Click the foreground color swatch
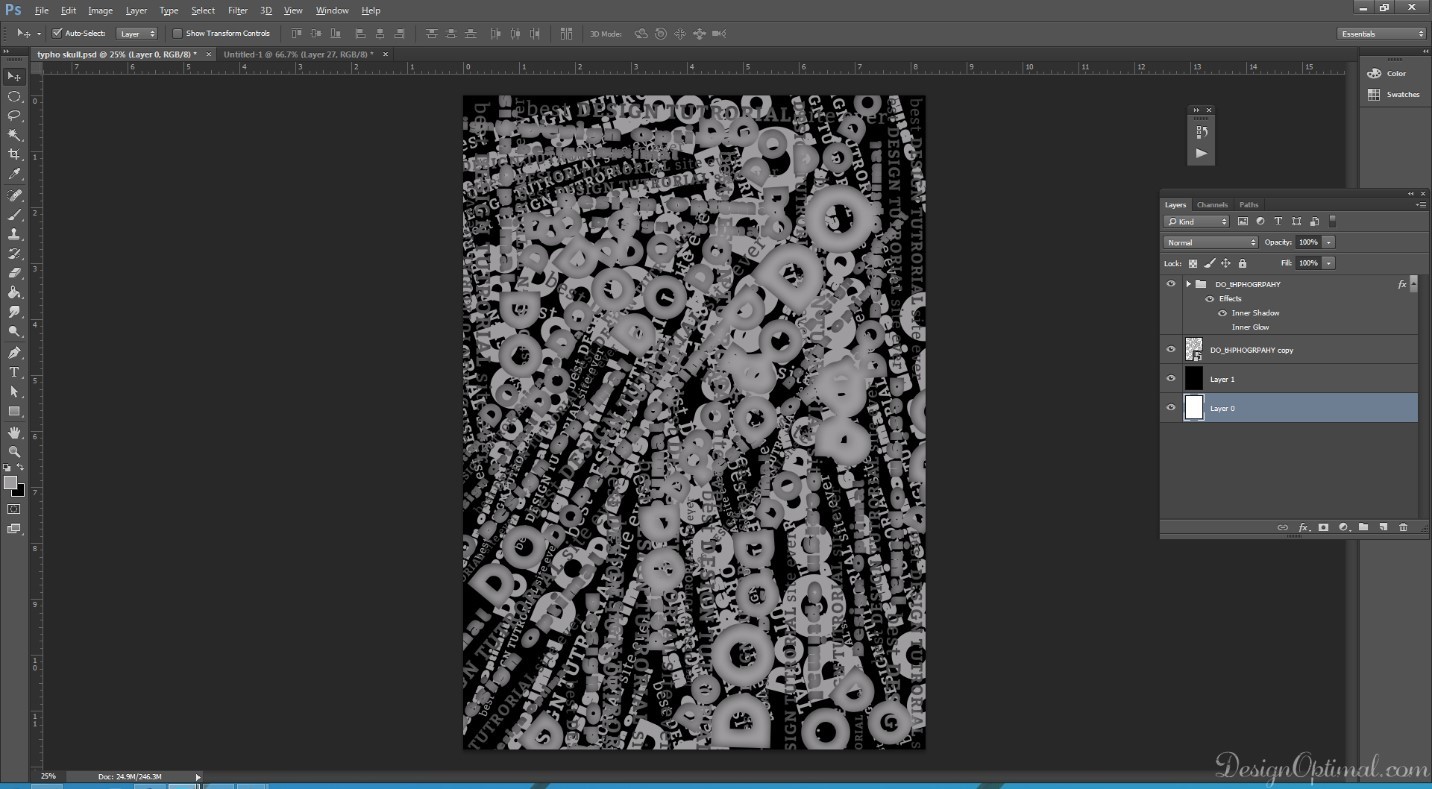This screenshot has width=1432, height=789. (10, 483)
